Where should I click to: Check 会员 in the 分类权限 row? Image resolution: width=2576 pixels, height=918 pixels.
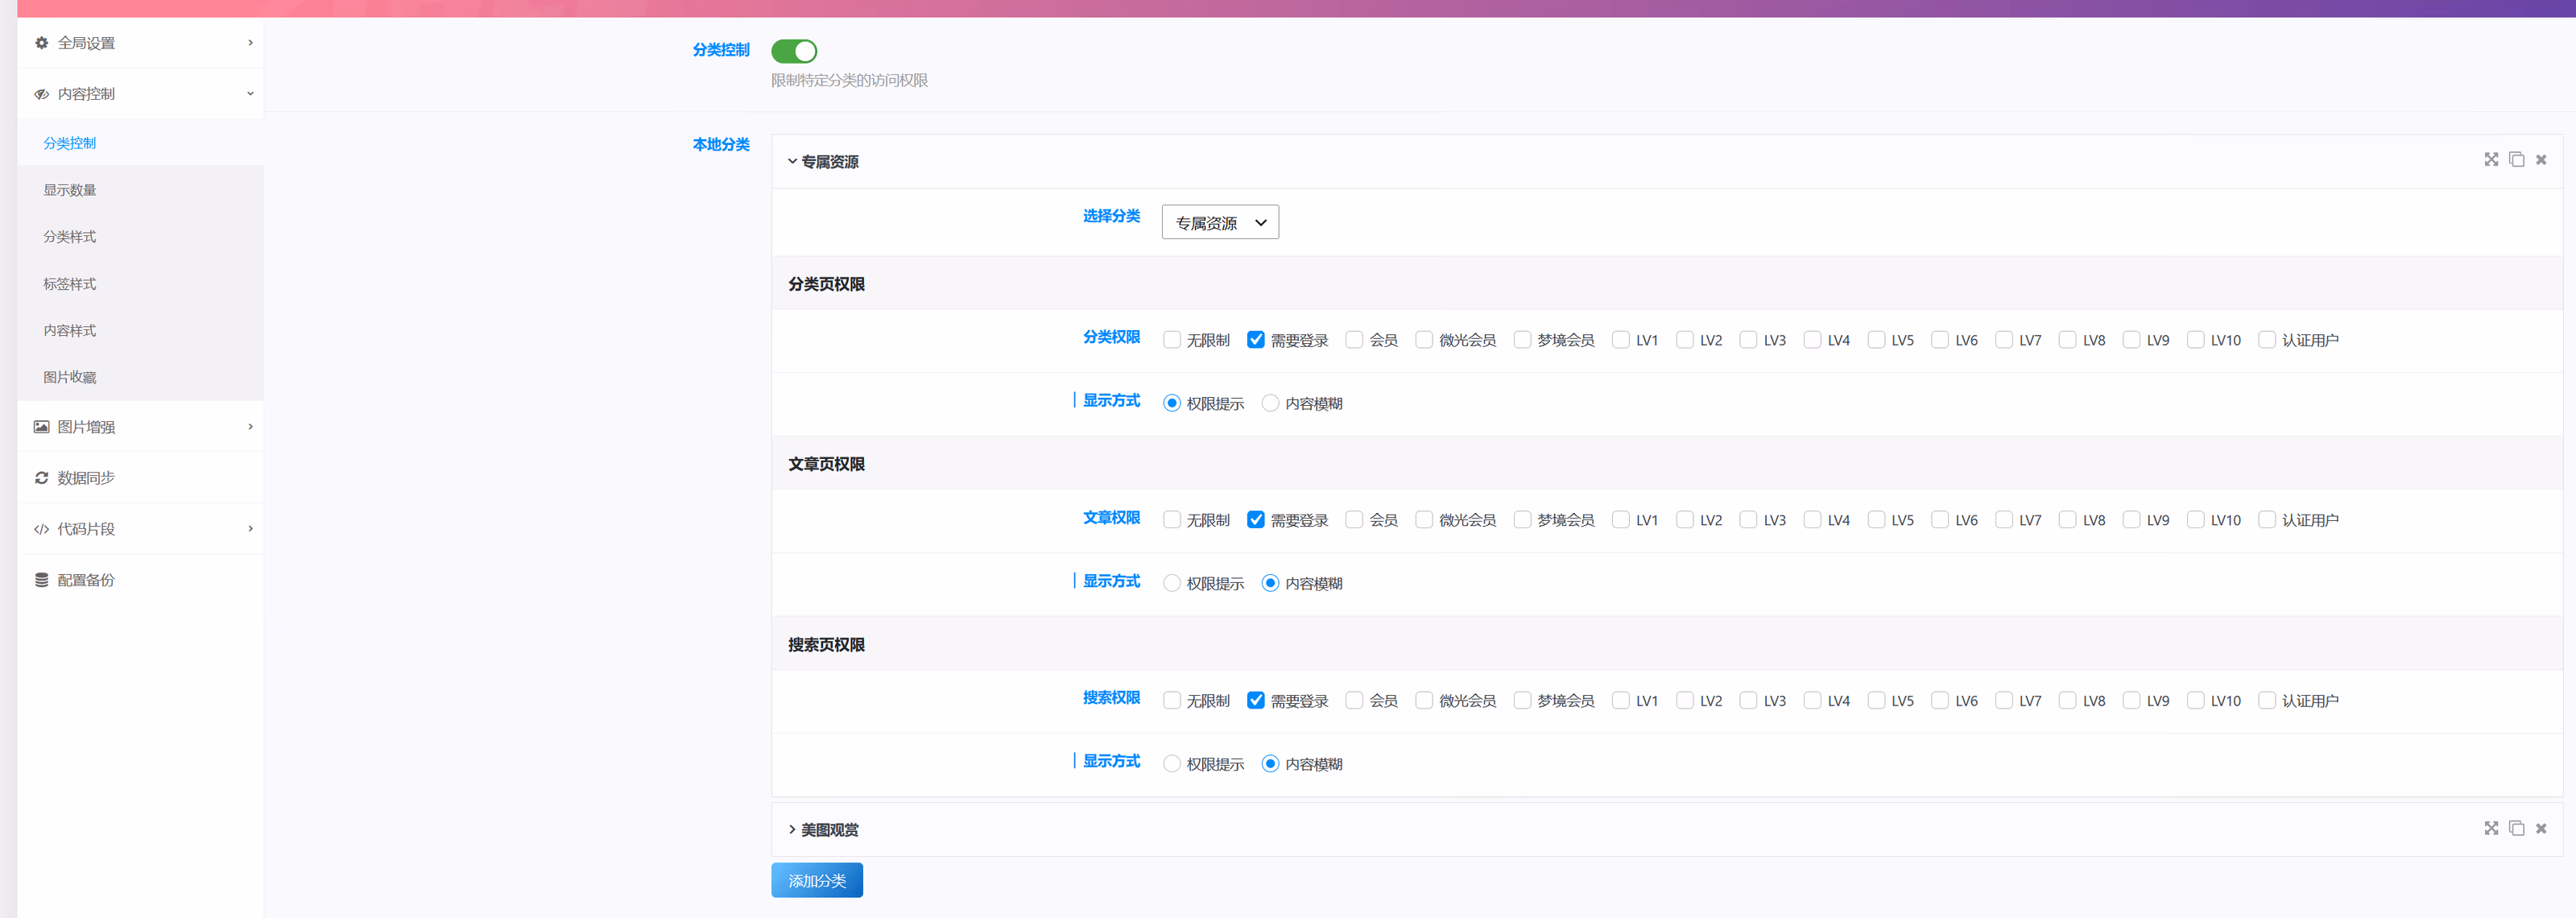pyautogui.click(x=1354, y=340)
